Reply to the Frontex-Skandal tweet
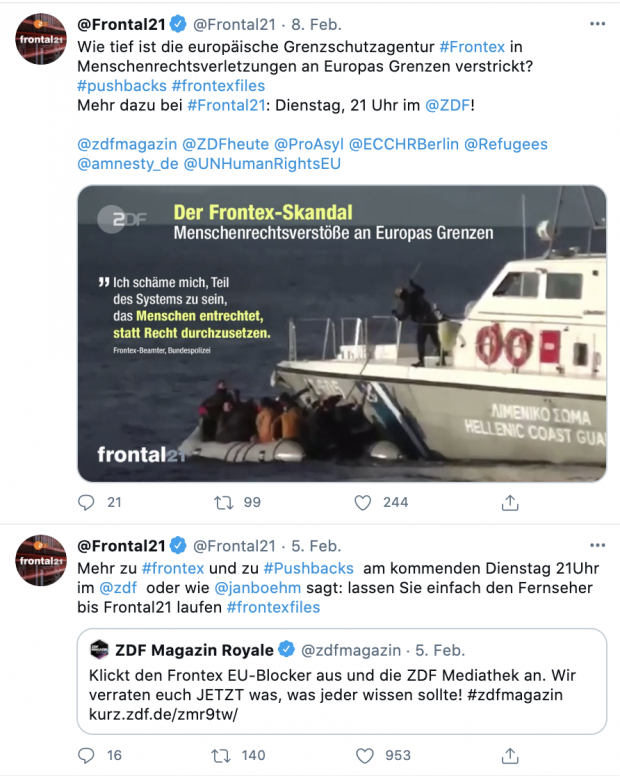Image resolution: width=620 pixels, height=776 pixels. click(87, 502)
